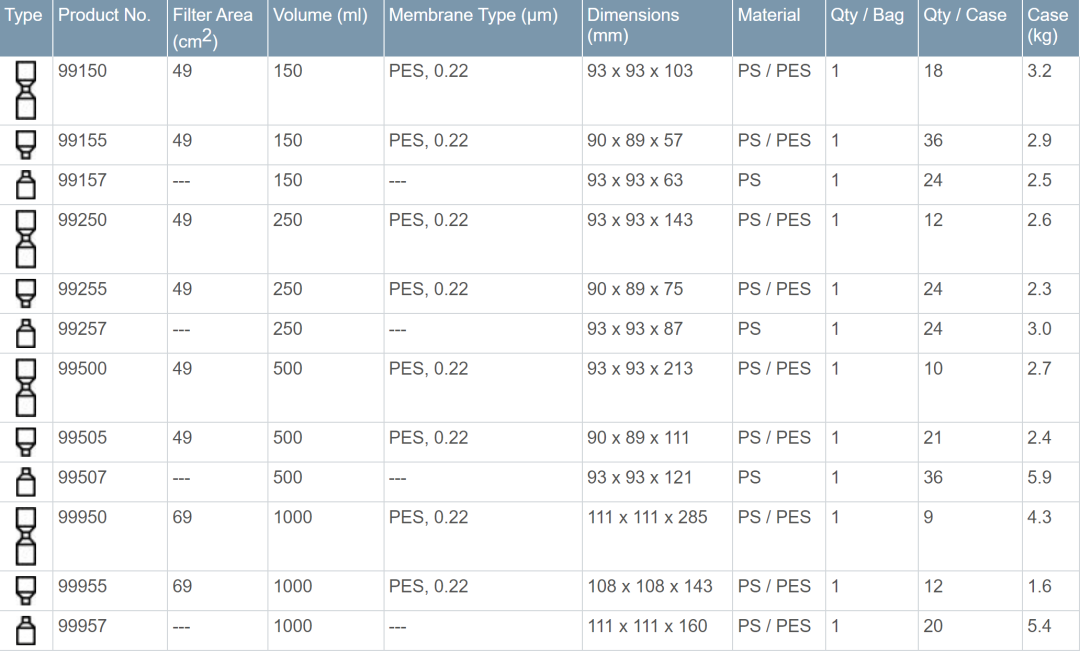
Task: Click the Material column header
Action: pyautogui.click(x=778, y=28)
